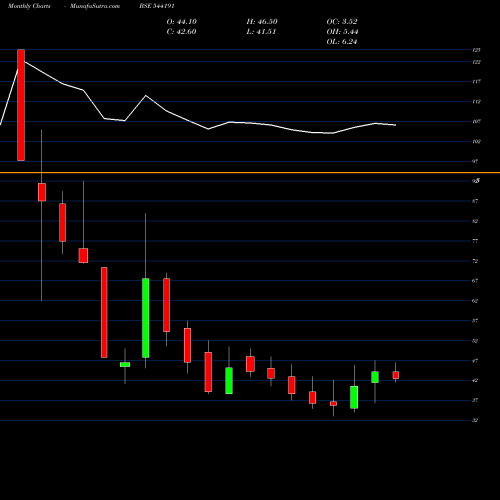Click the OC: 3.52 readout
The image size is (500, 500).
[x=342, y=22]
